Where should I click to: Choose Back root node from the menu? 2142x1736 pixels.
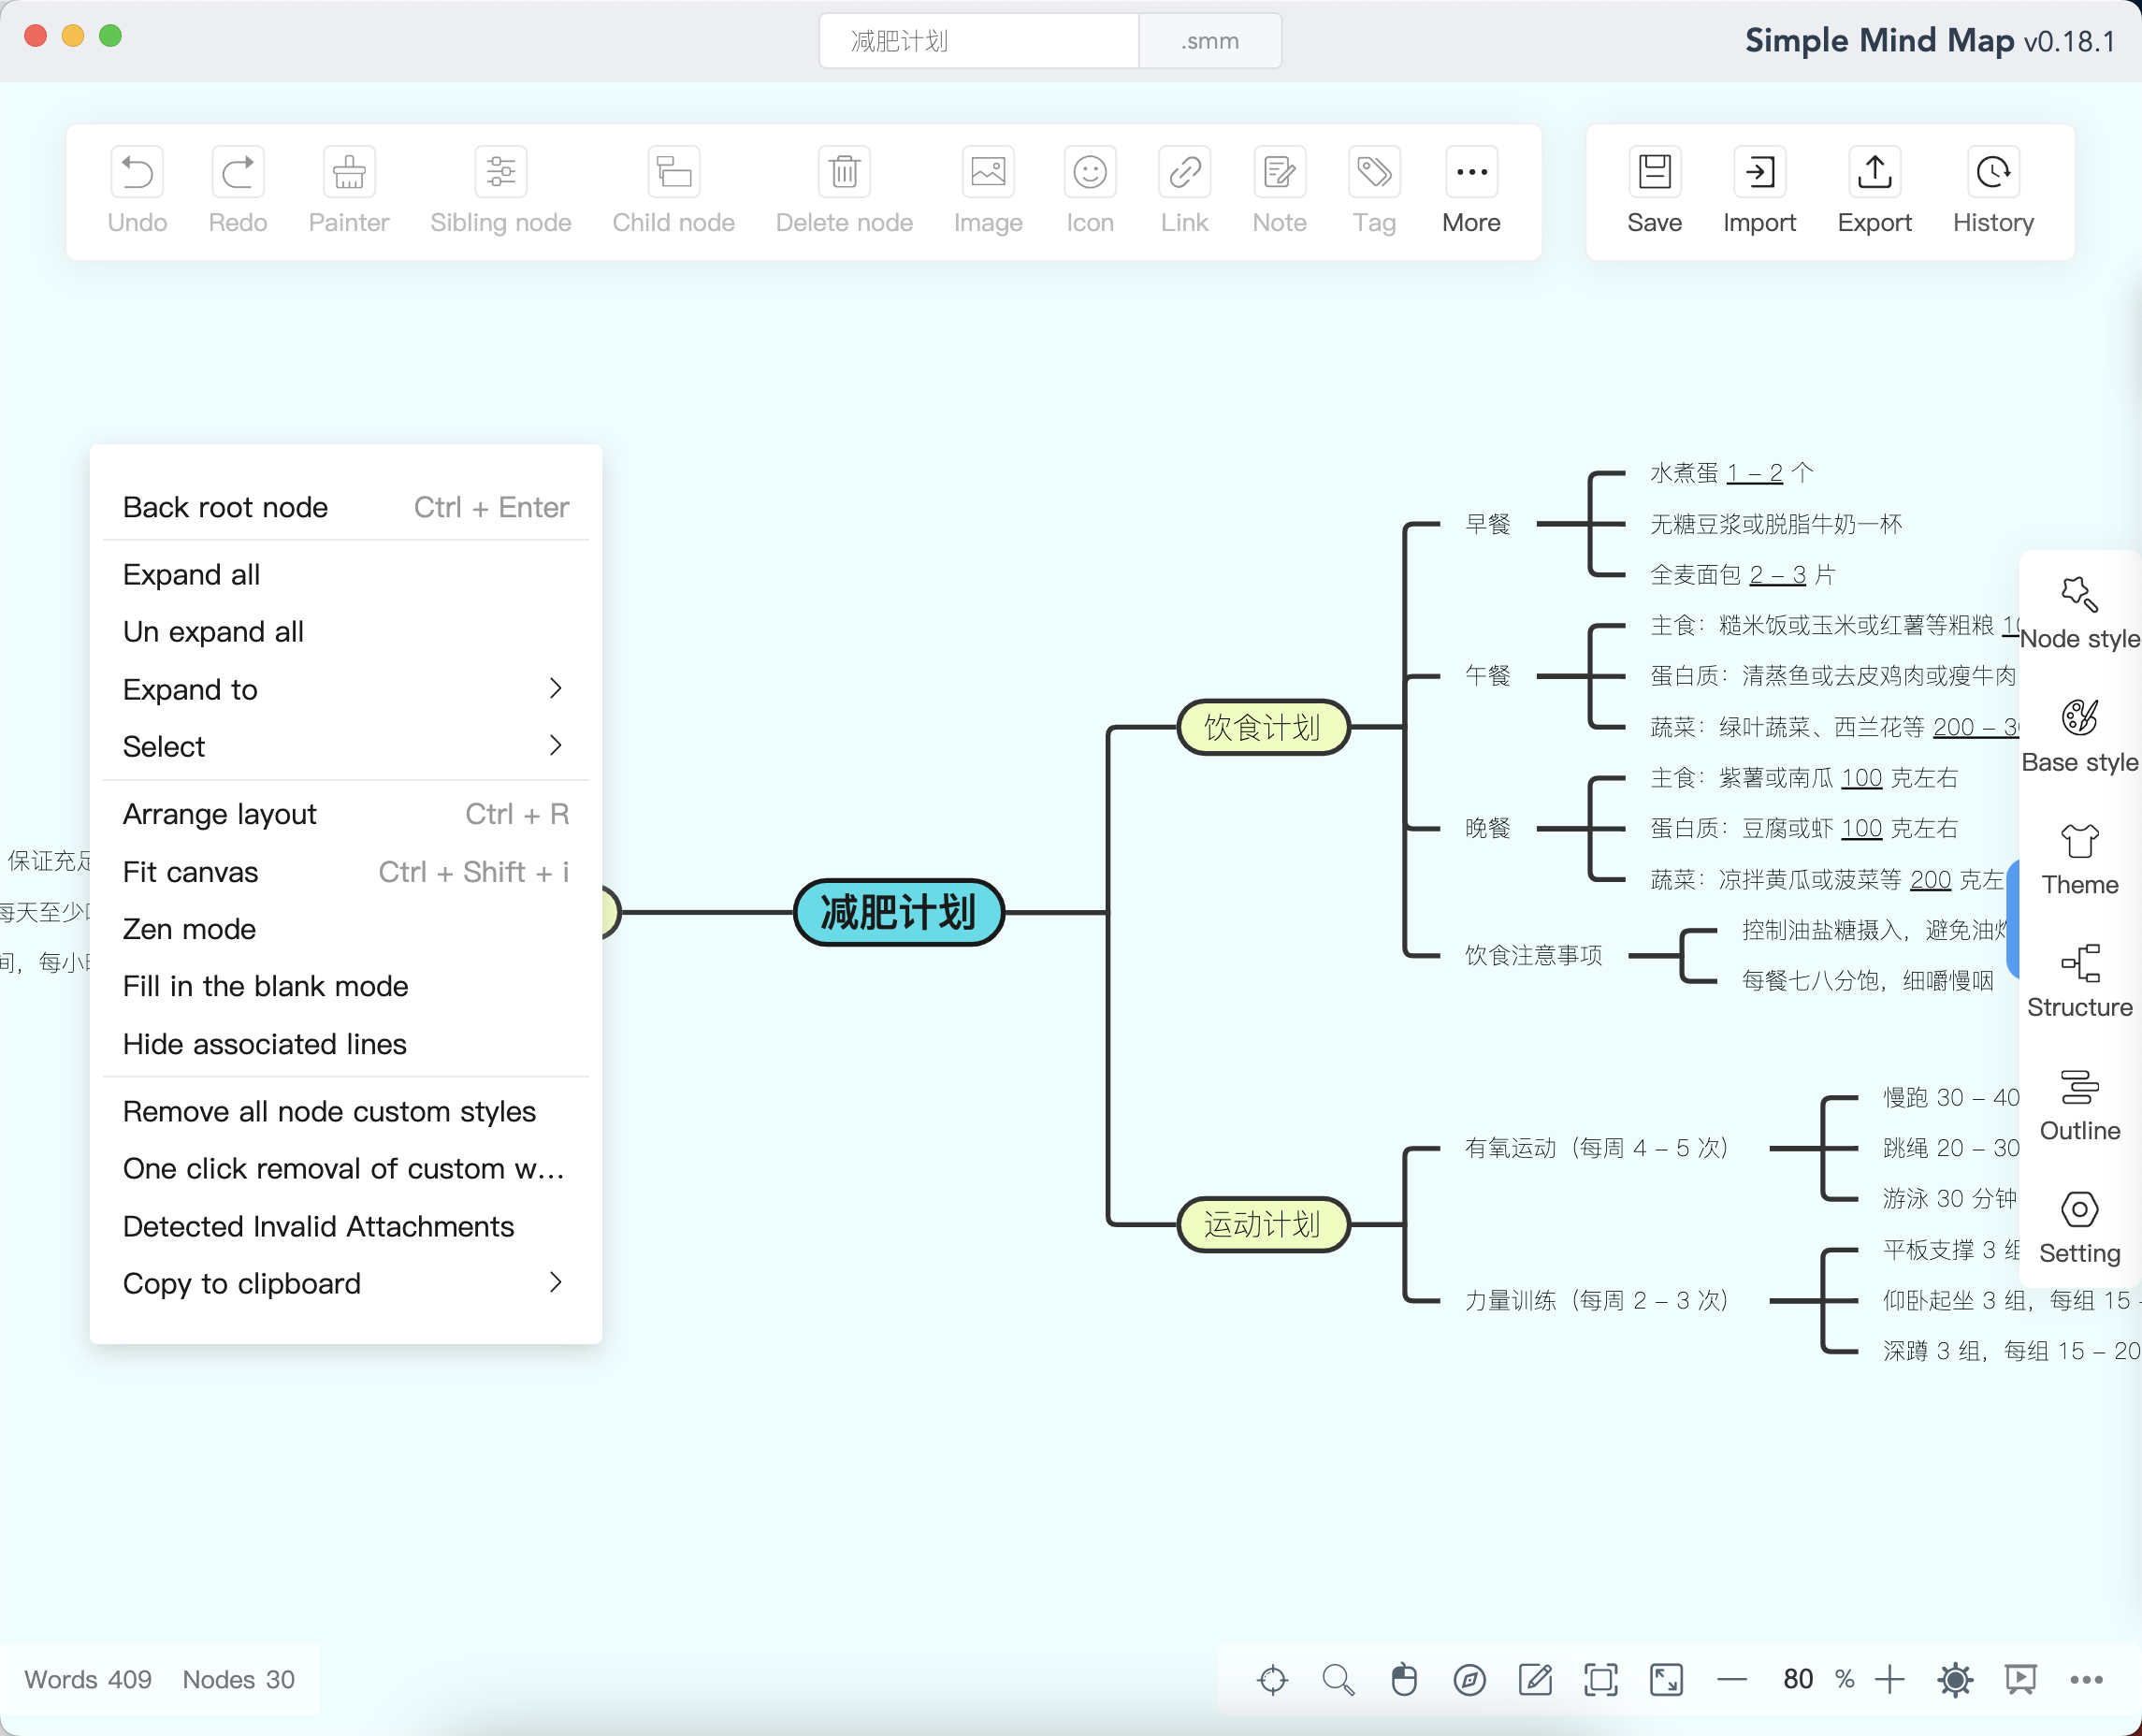(225, 507)
